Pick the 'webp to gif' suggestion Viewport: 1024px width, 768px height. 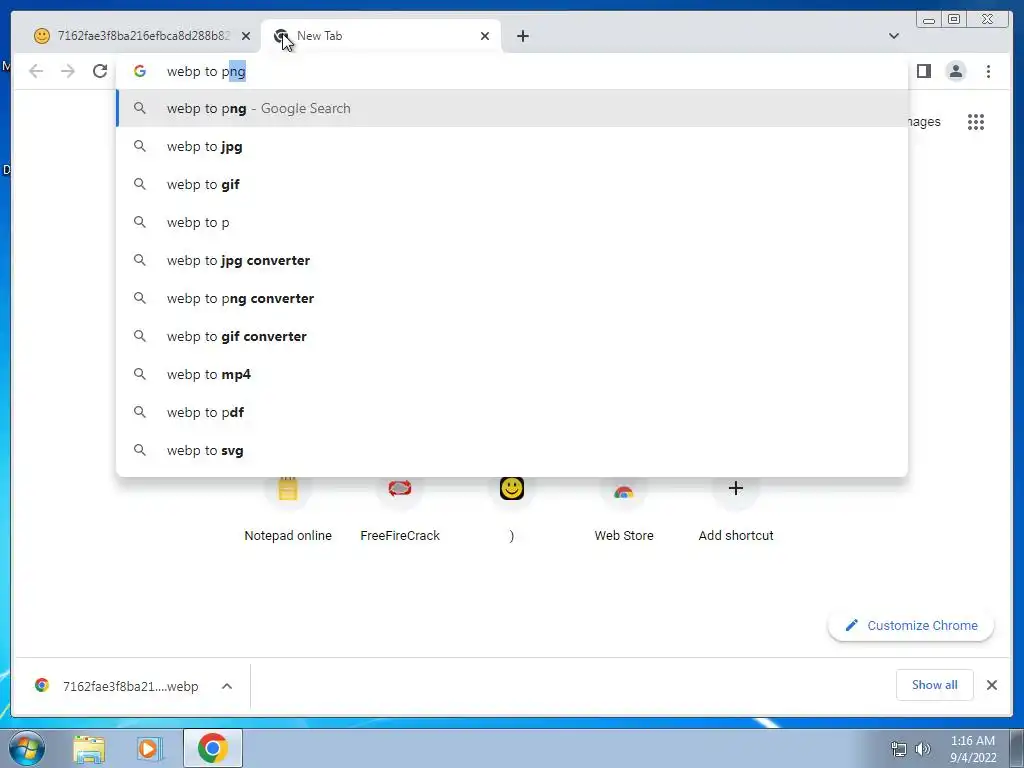click(512, 184)
